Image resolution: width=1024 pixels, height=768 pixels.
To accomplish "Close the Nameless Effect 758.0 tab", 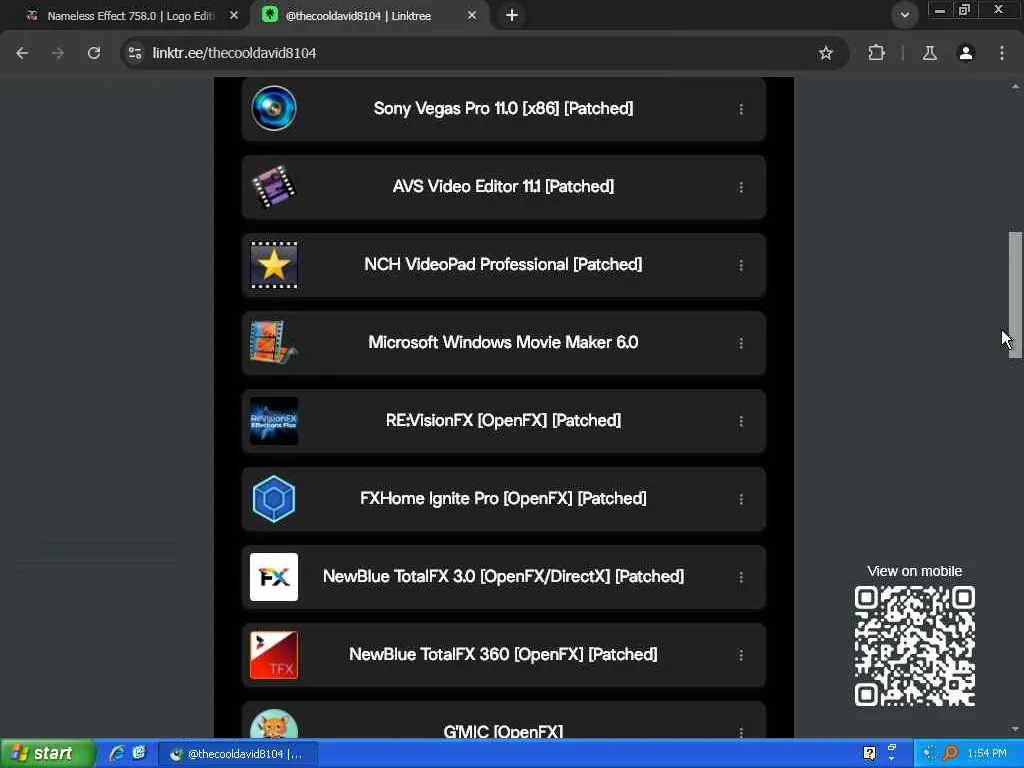I will coord(234,15).
